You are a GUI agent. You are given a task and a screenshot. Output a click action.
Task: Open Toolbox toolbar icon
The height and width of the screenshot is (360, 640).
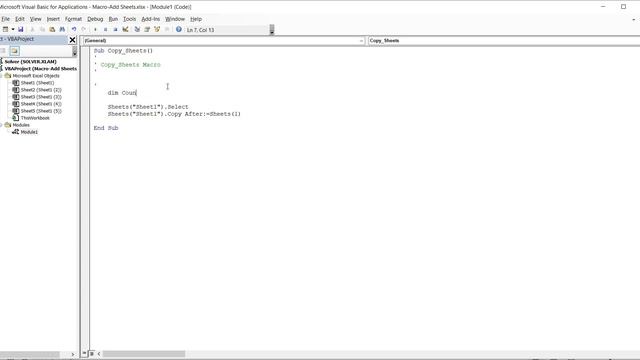click(167, 29)
